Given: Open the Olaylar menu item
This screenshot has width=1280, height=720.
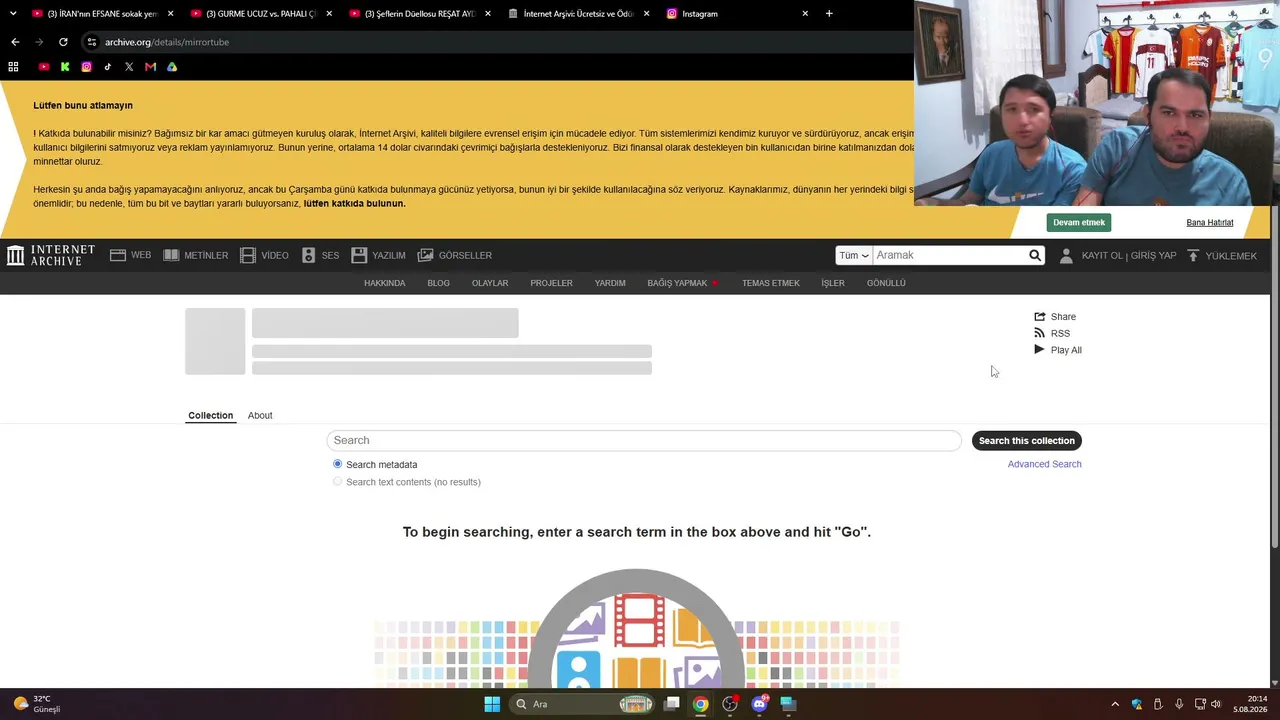Looking at the screenshot, I should [x=490, y=283].
